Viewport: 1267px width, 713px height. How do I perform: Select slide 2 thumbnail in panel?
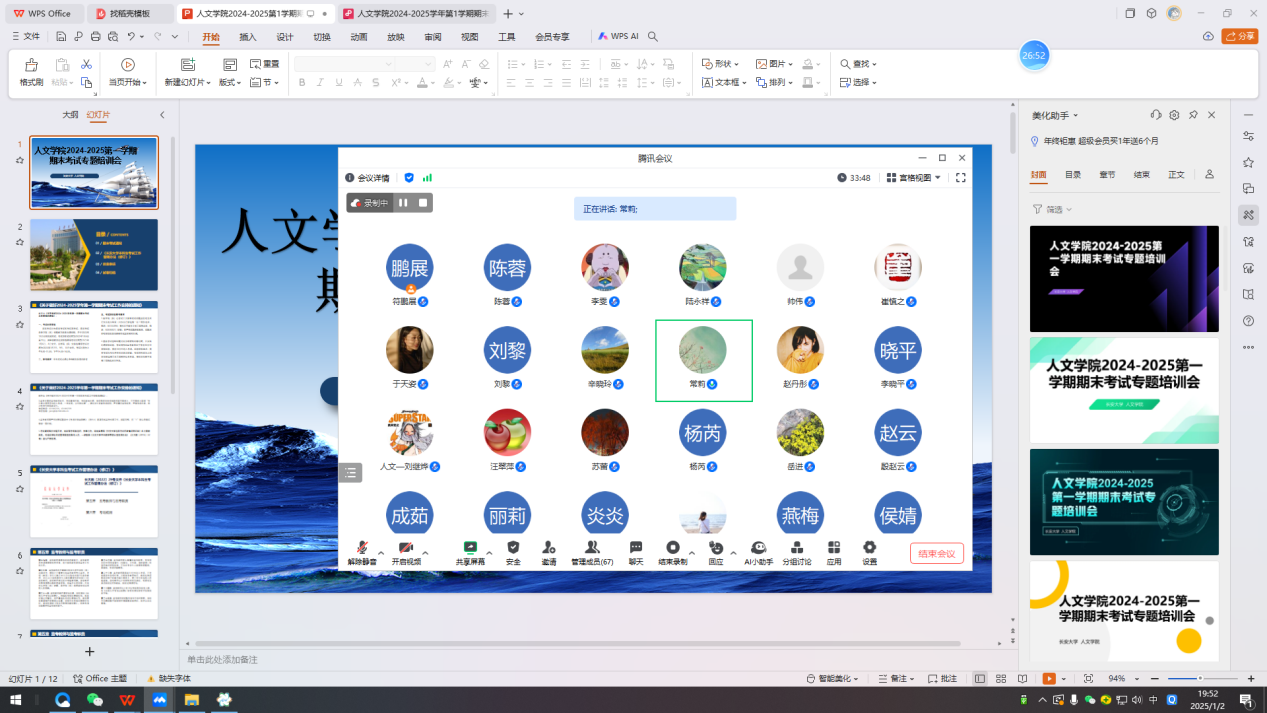coord(94,256)
